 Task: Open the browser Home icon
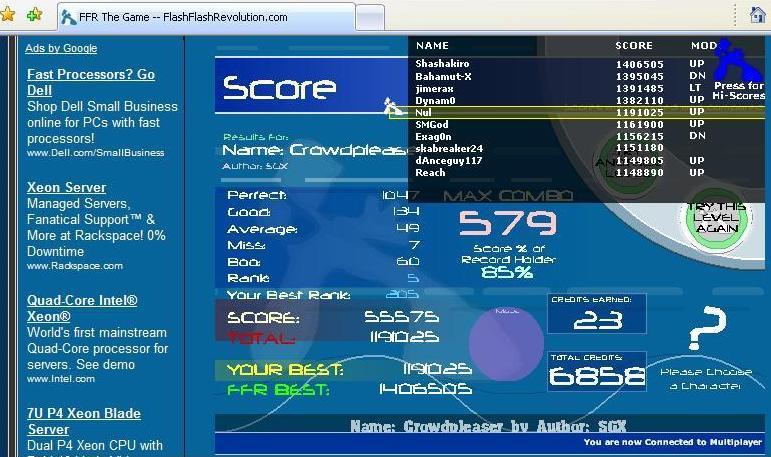pos(758,14)
